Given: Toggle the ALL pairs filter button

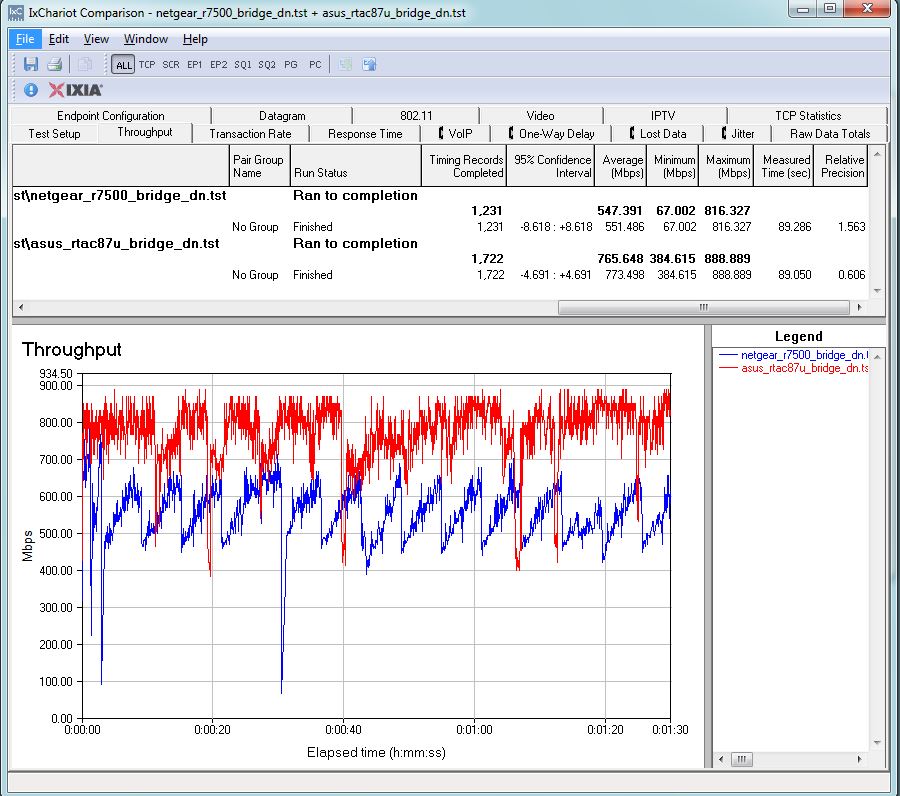Looking at the screenshot, I should [x=123, y=65].
